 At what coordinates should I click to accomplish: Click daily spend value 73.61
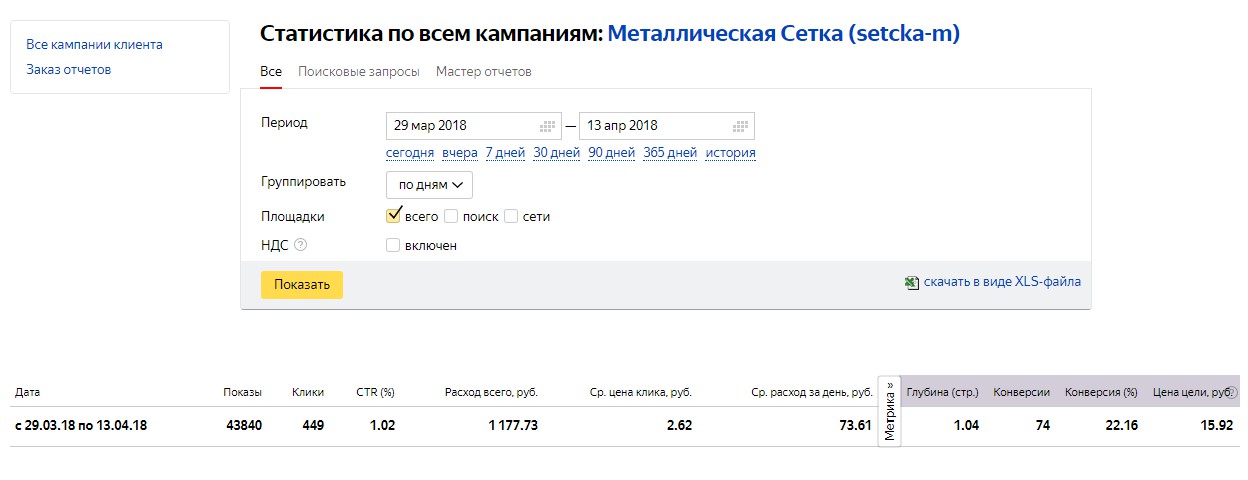click(855, 425)
